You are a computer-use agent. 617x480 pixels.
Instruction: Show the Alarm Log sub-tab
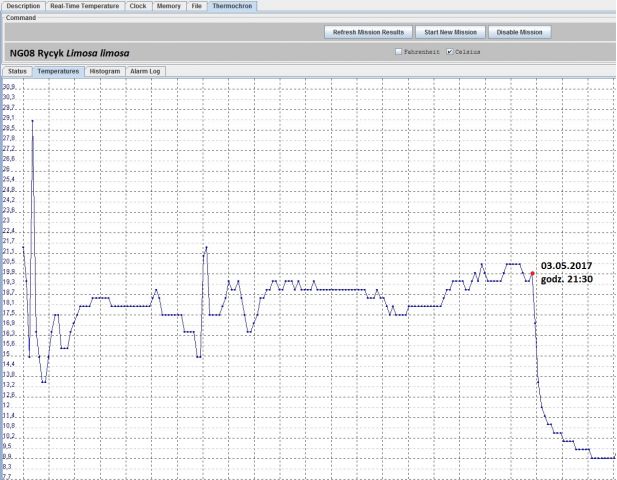coord(148,72)
